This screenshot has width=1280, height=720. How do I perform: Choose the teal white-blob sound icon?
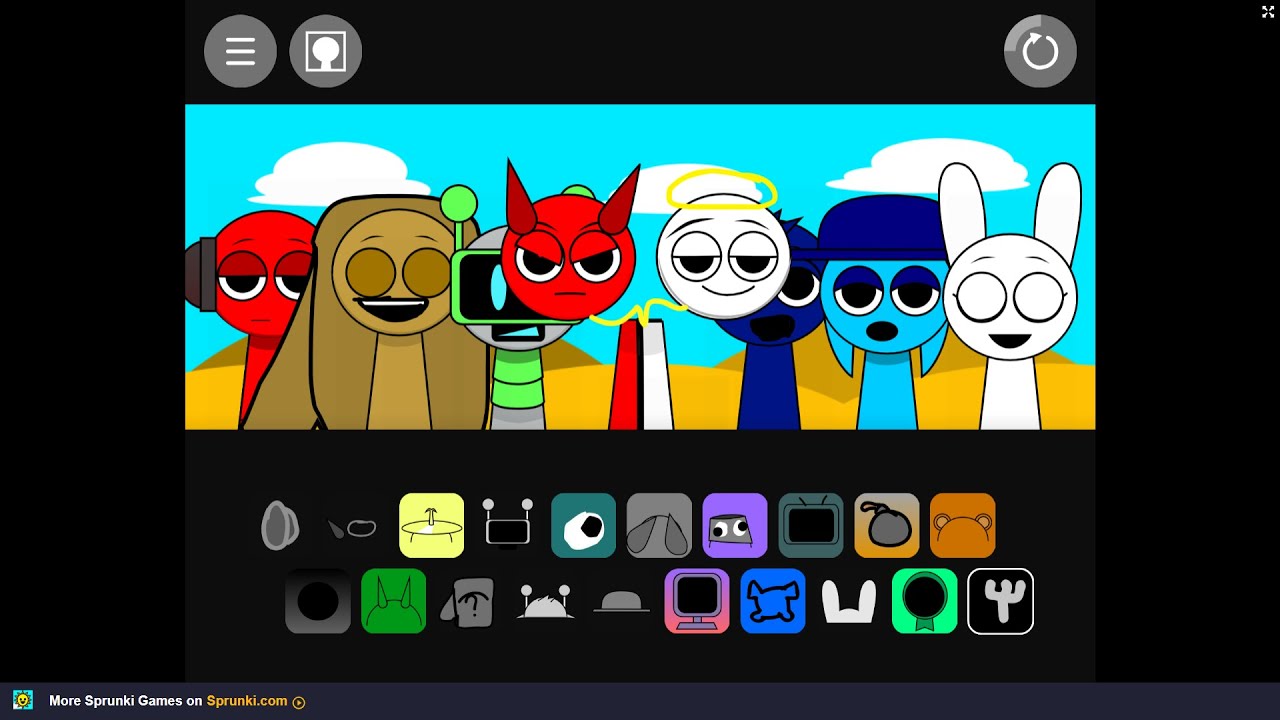click(583, 525)
